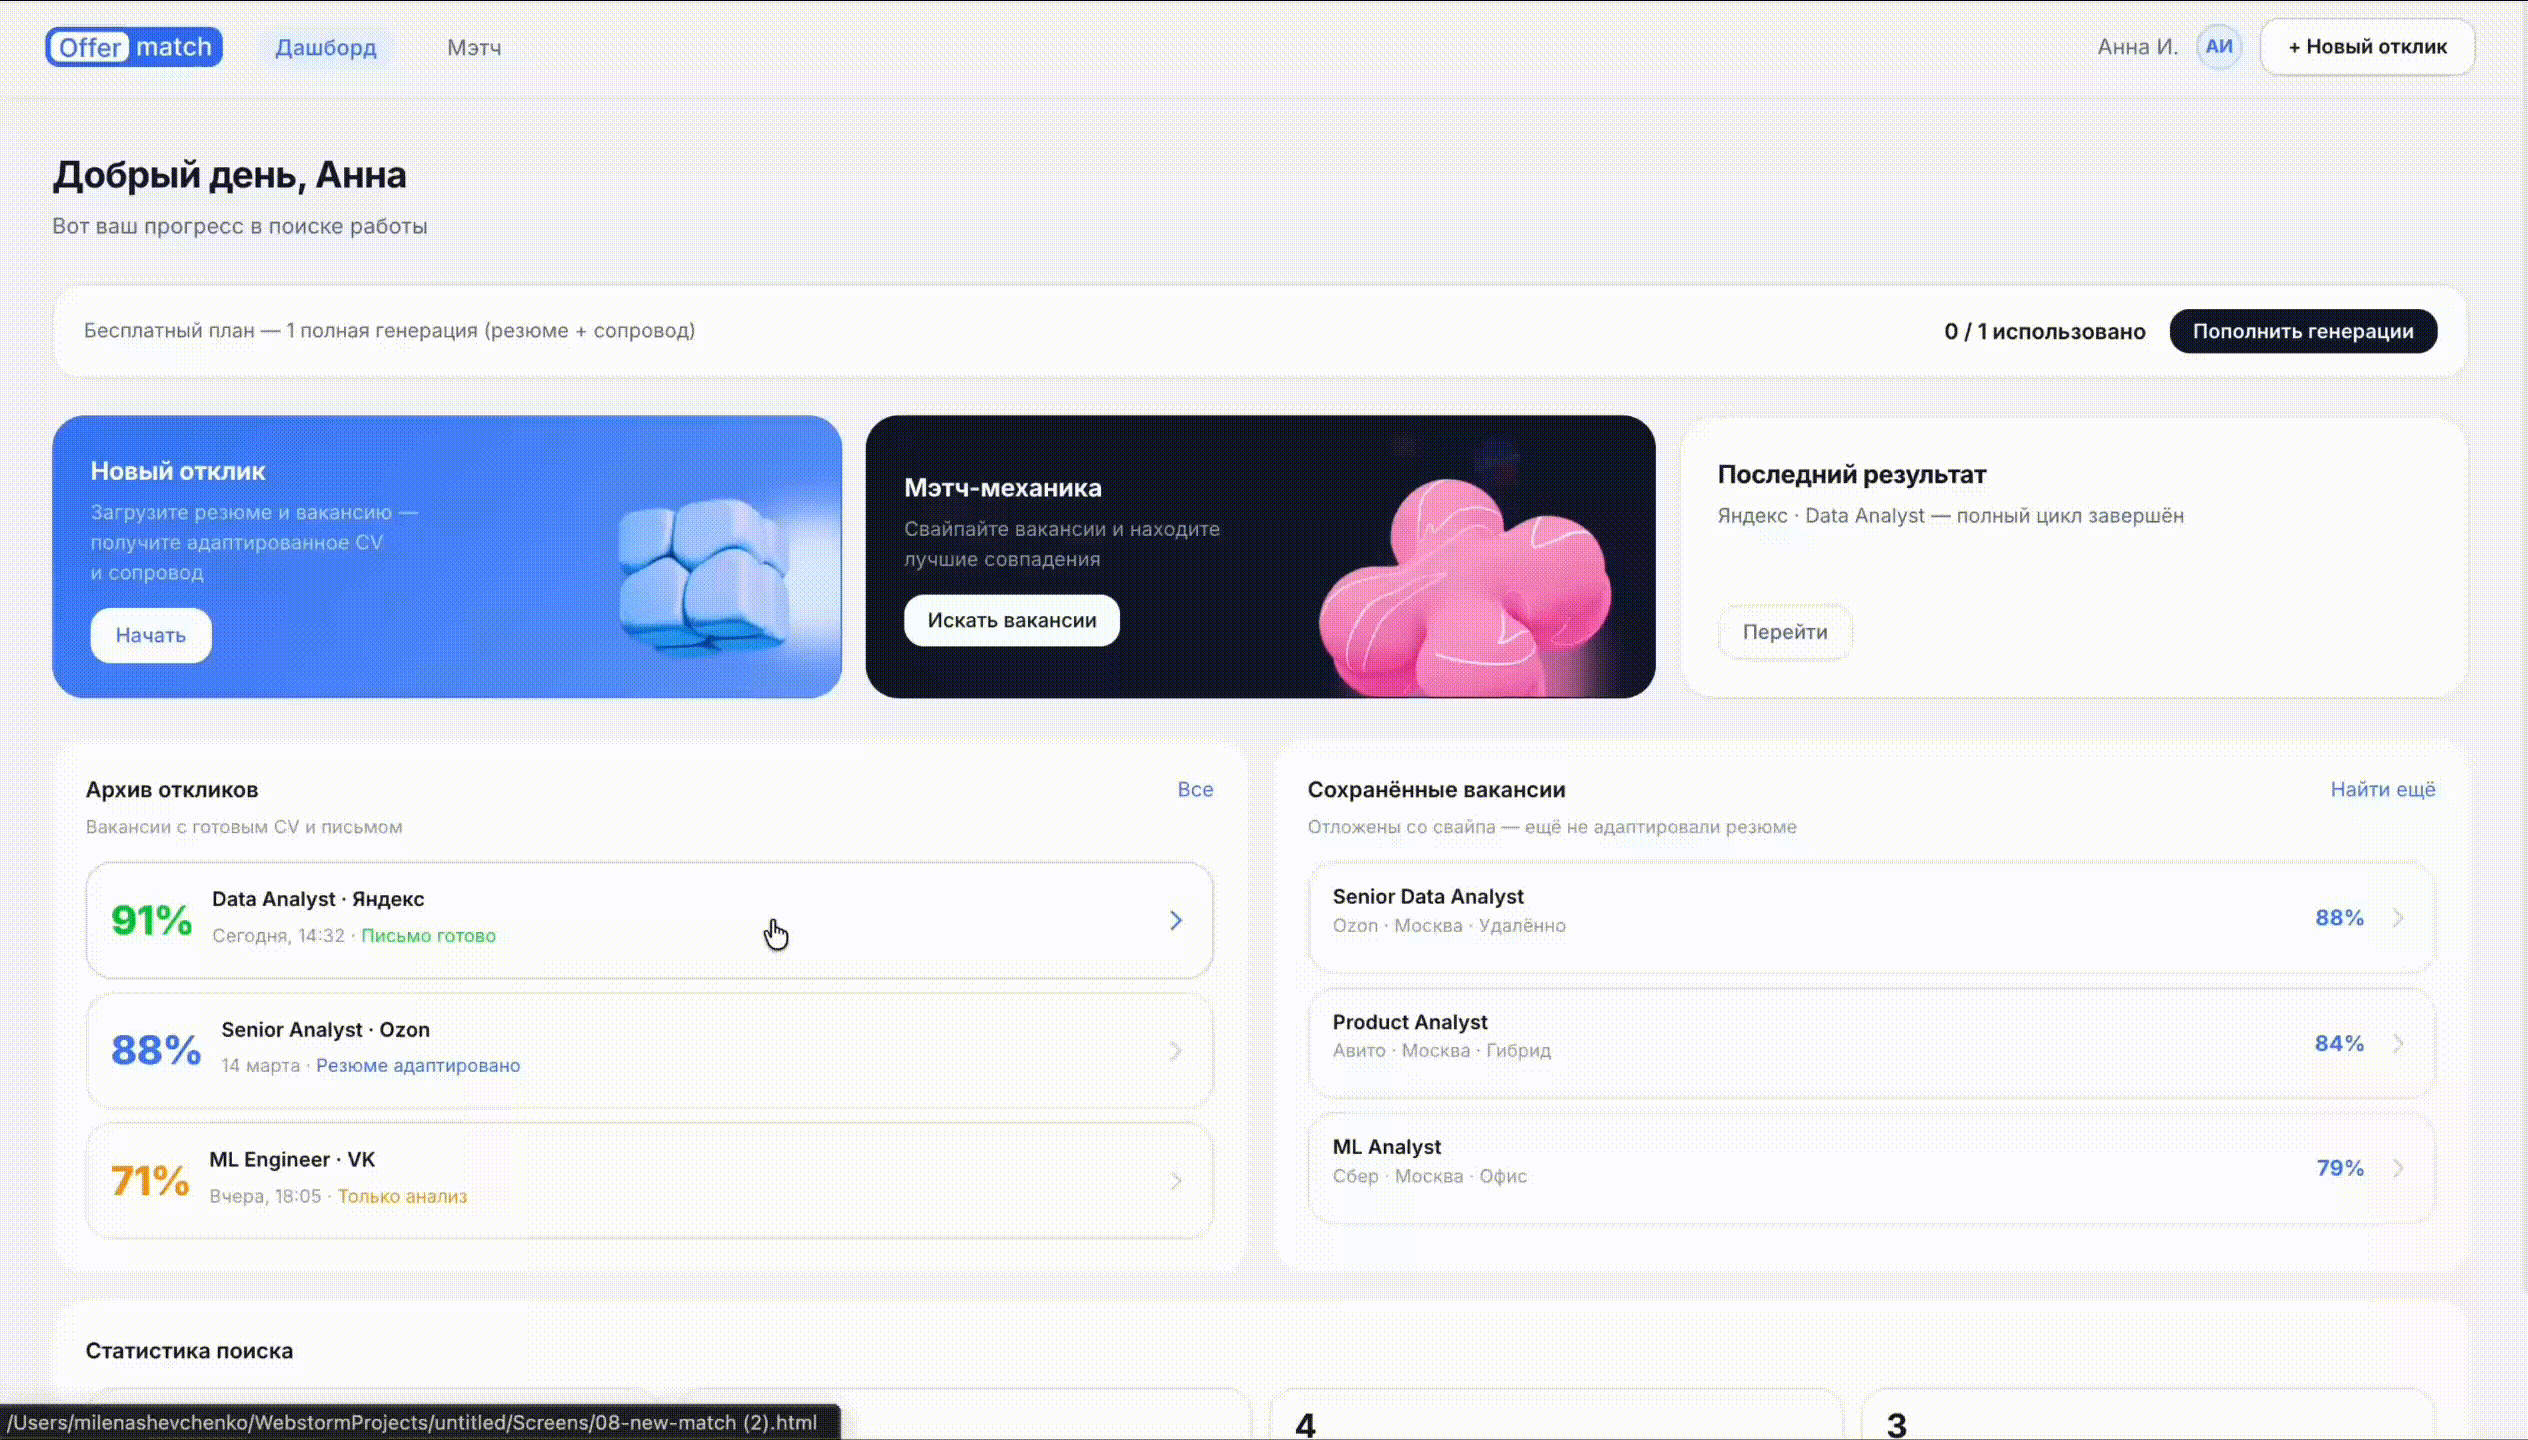
Task: Click Последний результат heading
Action: (1851, 474)
